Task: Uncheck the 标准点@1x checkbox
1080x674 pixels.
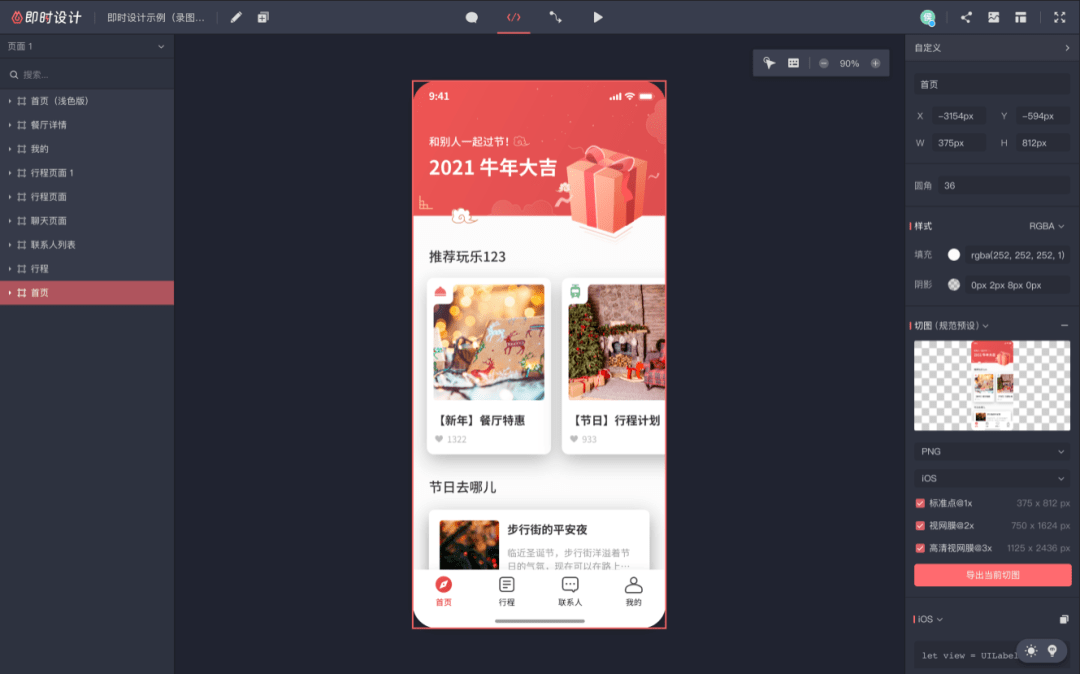Action: (920, 503)
